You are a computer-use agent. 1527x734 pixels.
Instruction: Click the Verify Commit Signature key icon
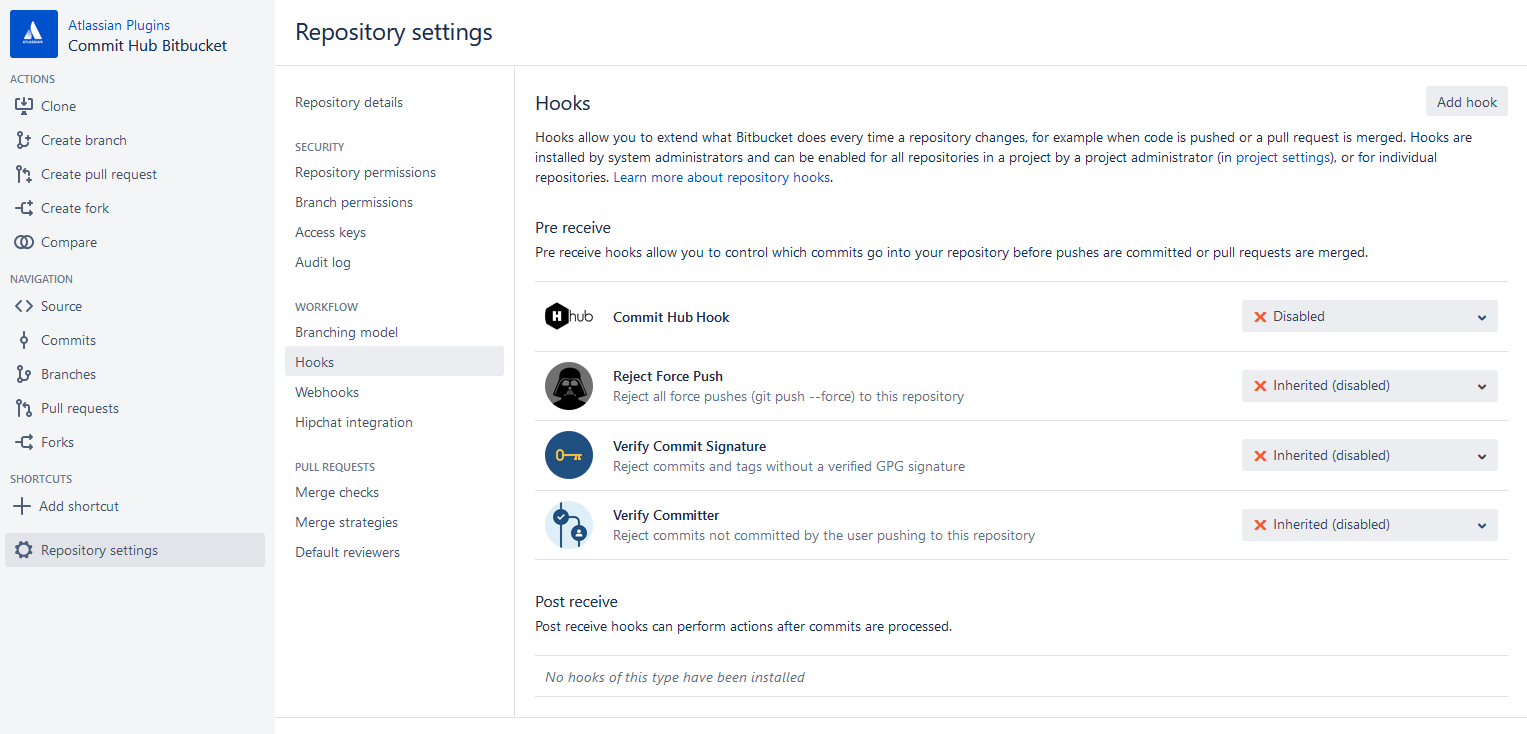(569, 455)
